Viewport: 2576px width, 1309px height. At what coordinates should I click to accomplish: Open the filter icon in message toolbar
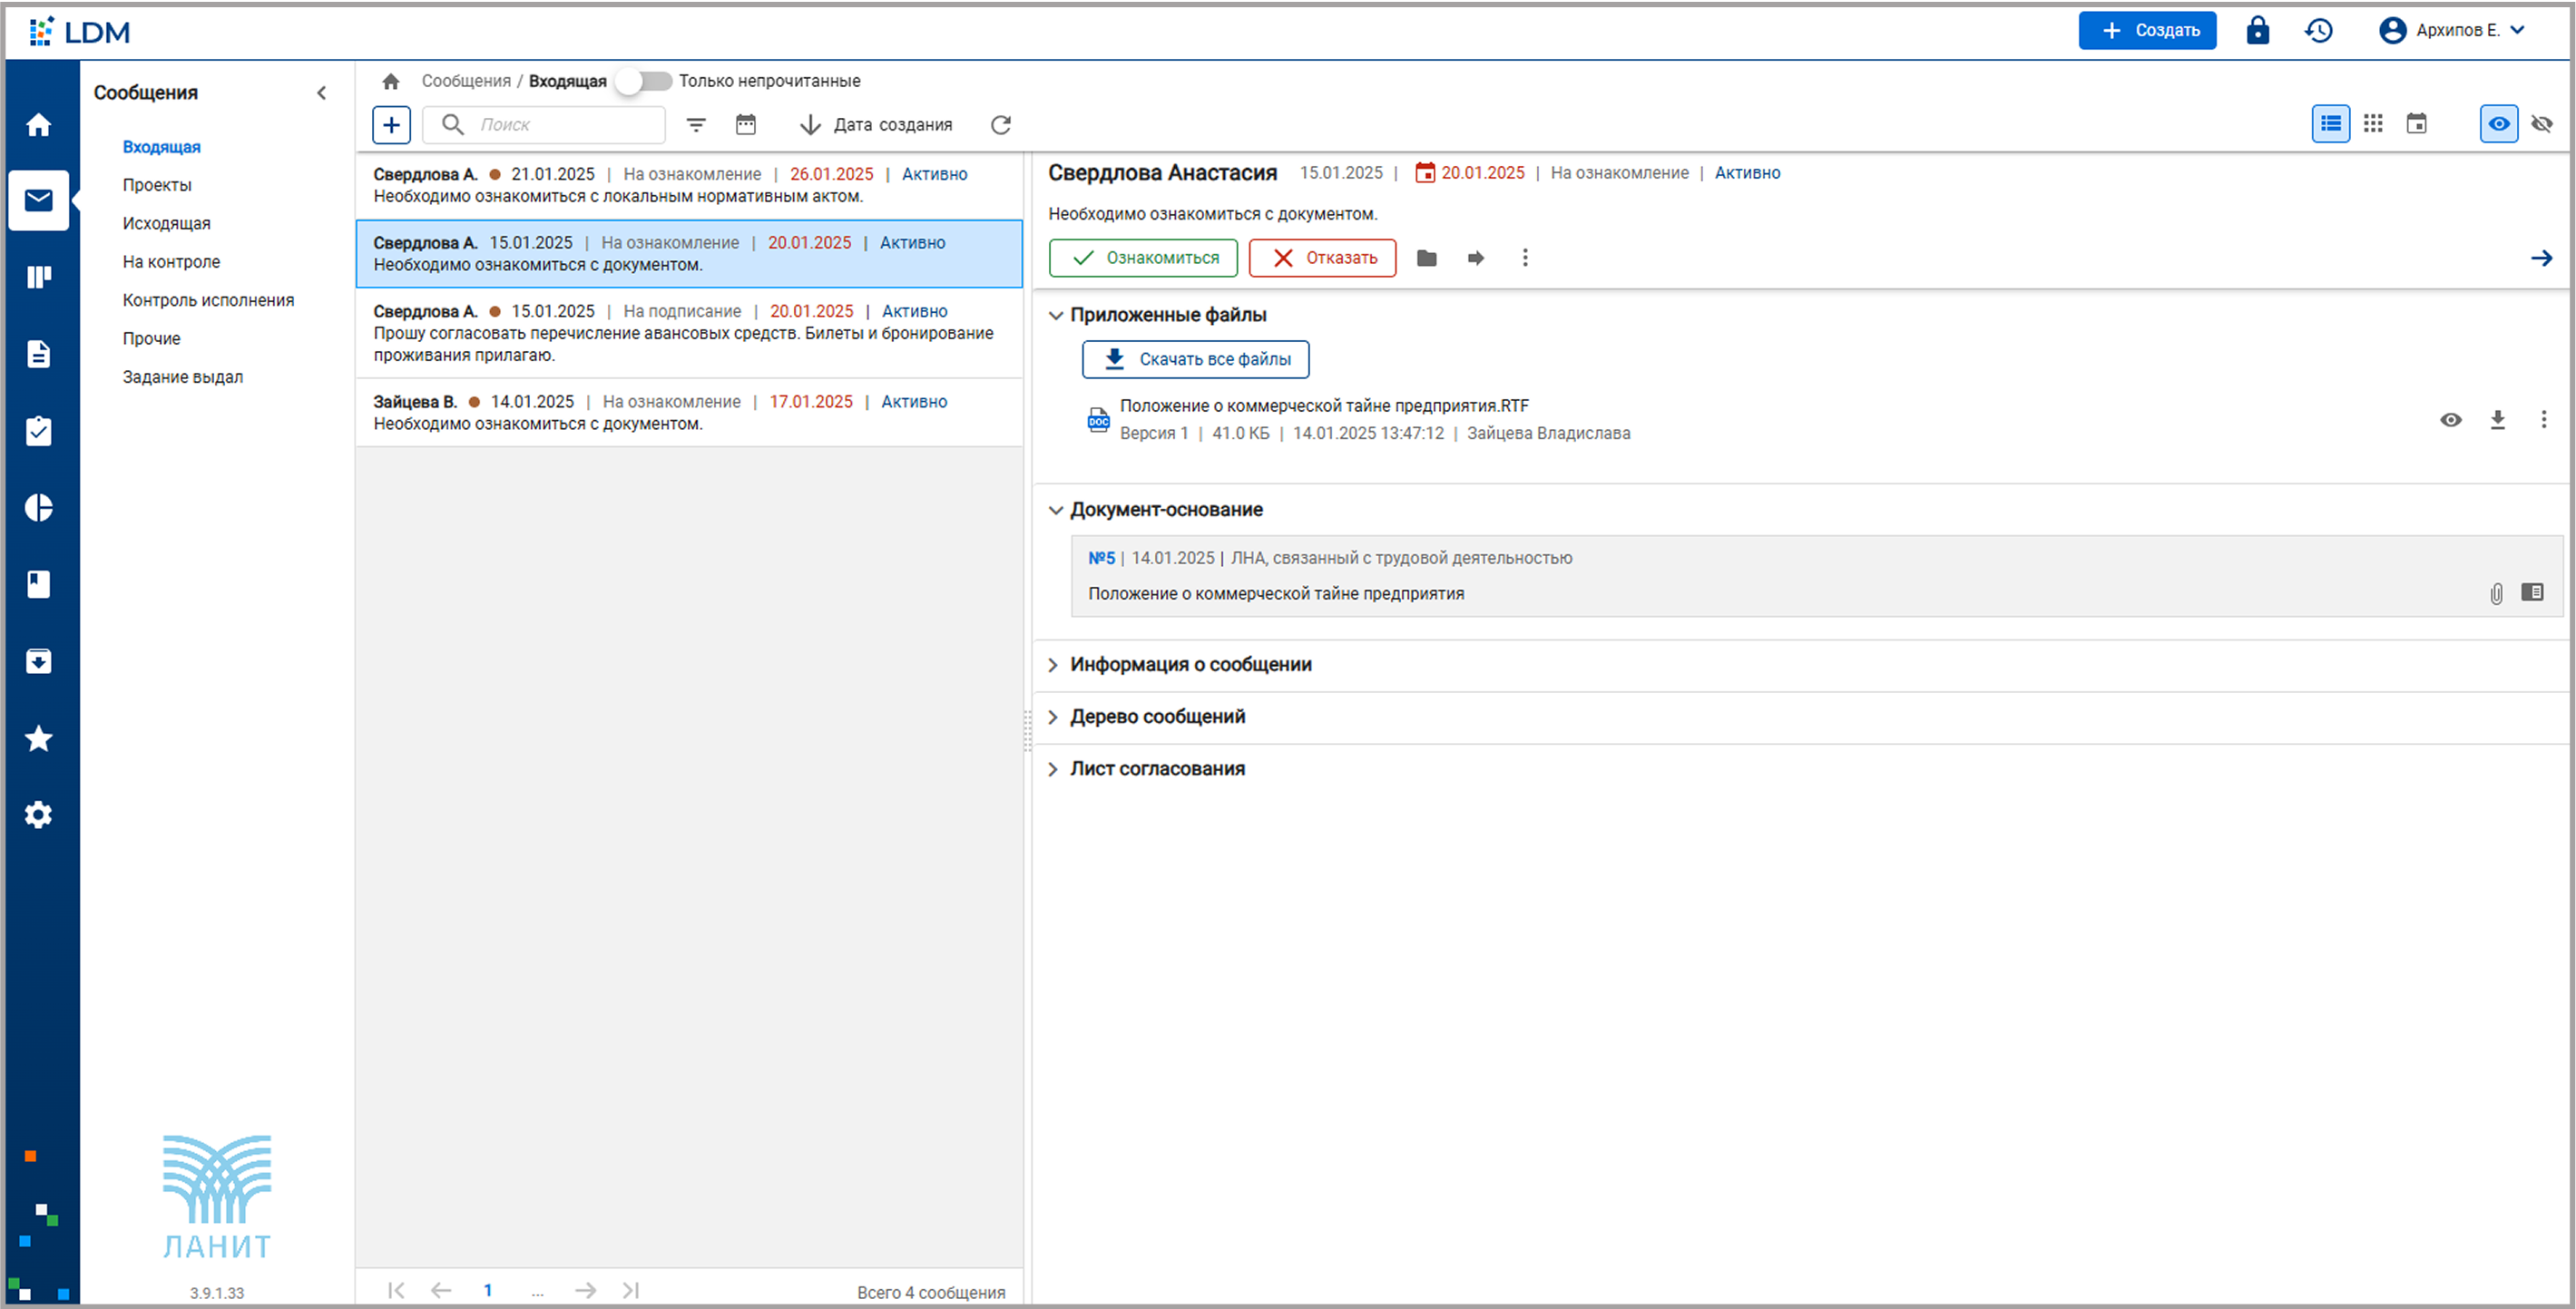coord(696,125)
